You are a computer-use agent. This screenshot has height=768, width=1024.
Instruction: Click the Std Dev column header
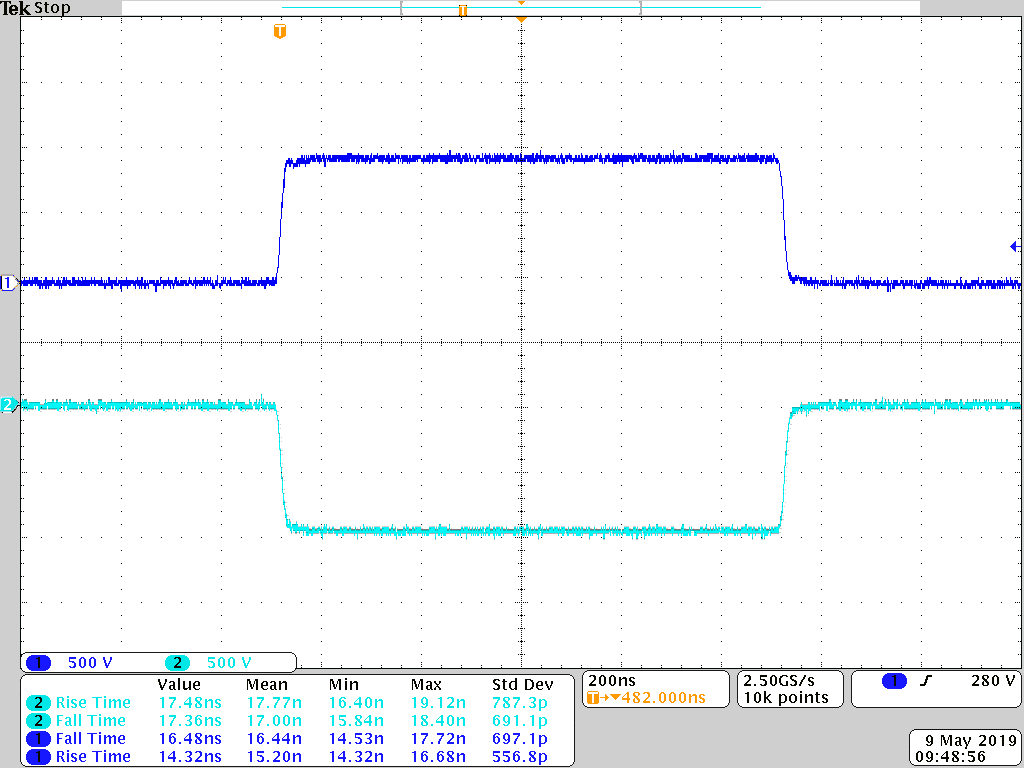[522, 685]
